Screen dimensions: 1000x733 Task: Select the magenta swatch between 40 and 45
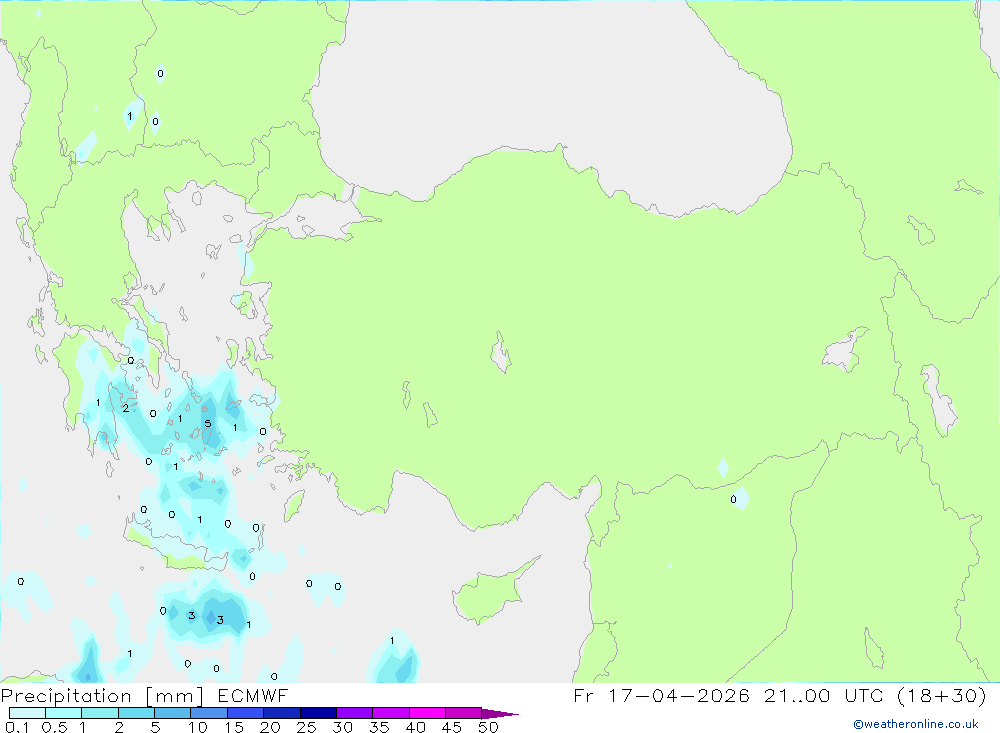(x=427, y=713)
